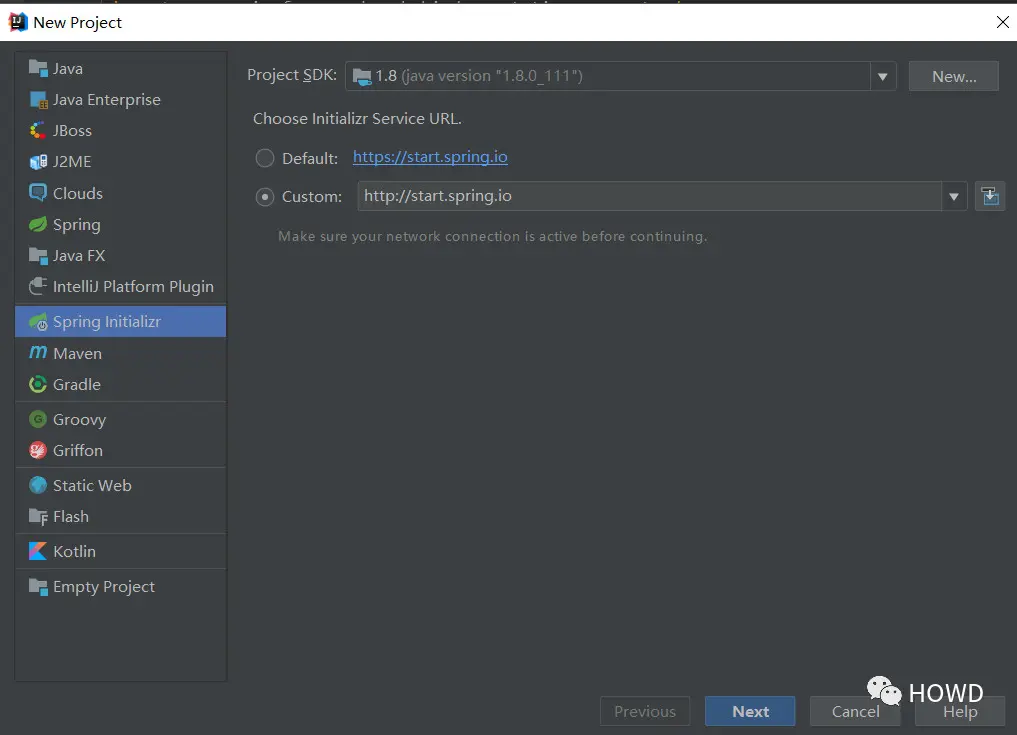1017x735 pixels.
Task: Click the download icon beside Custom URL field
Action: pyautogui.click(x=990, y=196)
